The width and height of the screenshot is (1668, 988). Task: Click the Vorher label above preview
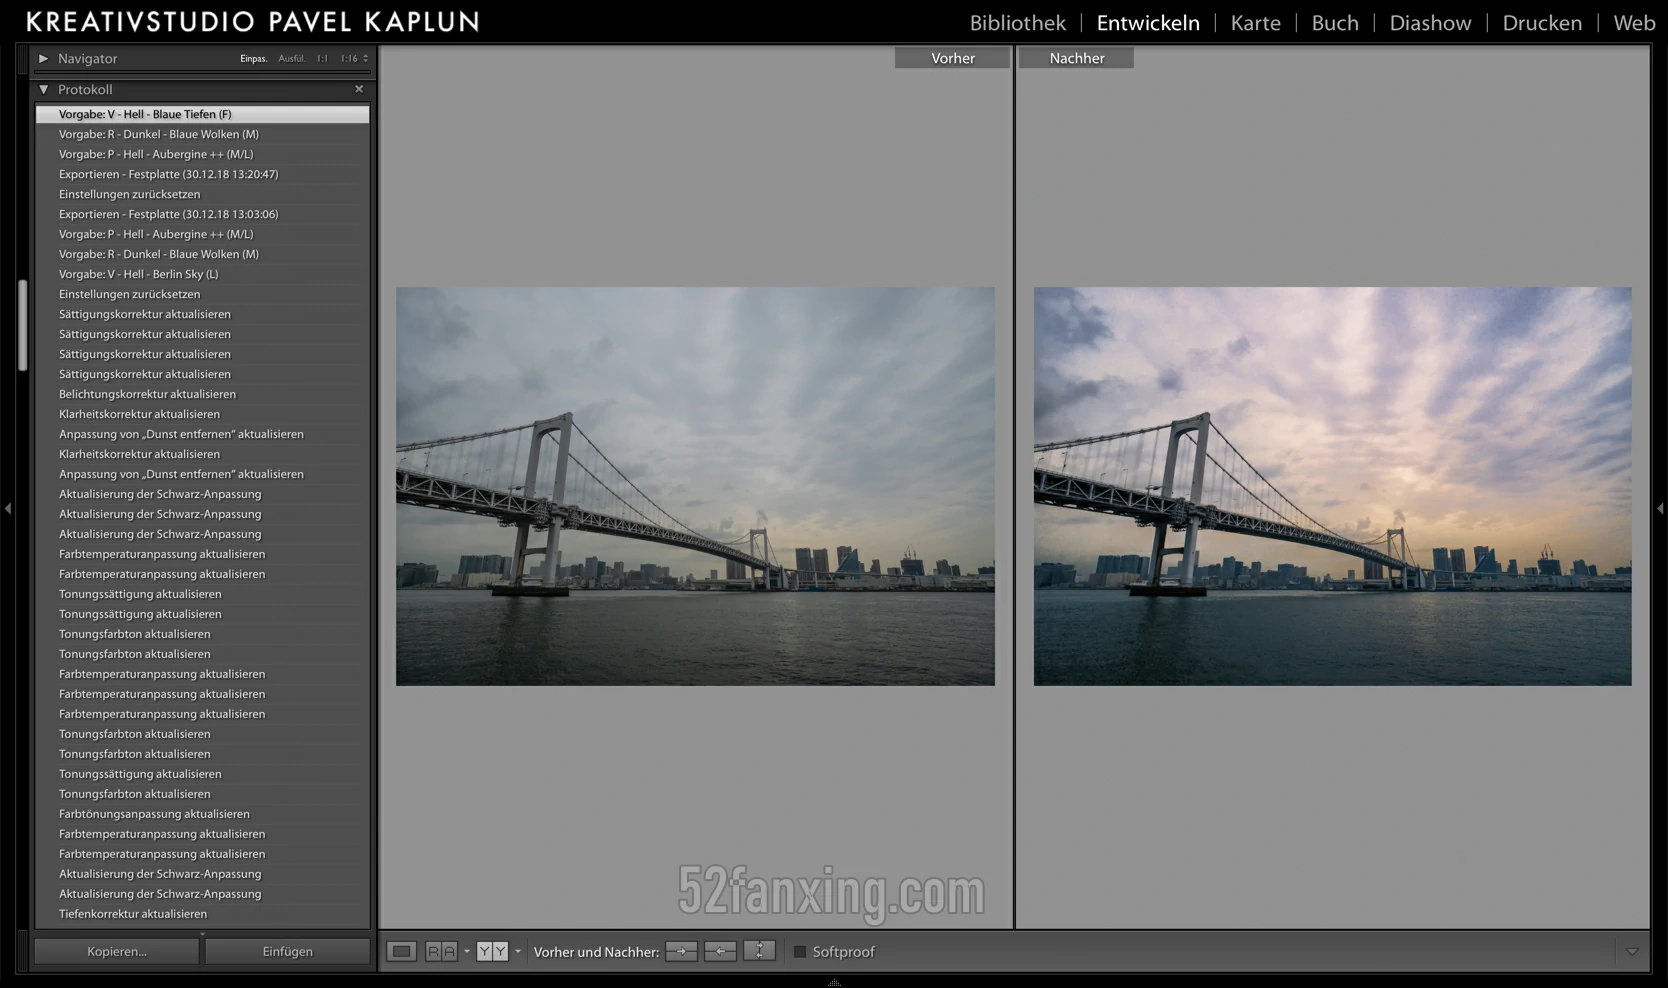[953, 58]
